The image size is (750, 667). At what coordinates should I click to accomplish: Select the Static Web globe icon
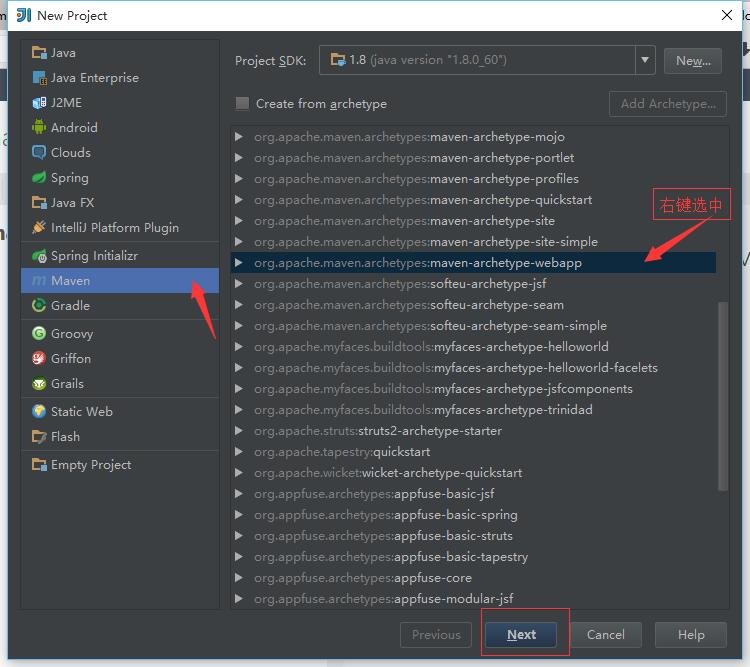pos(39,411)
